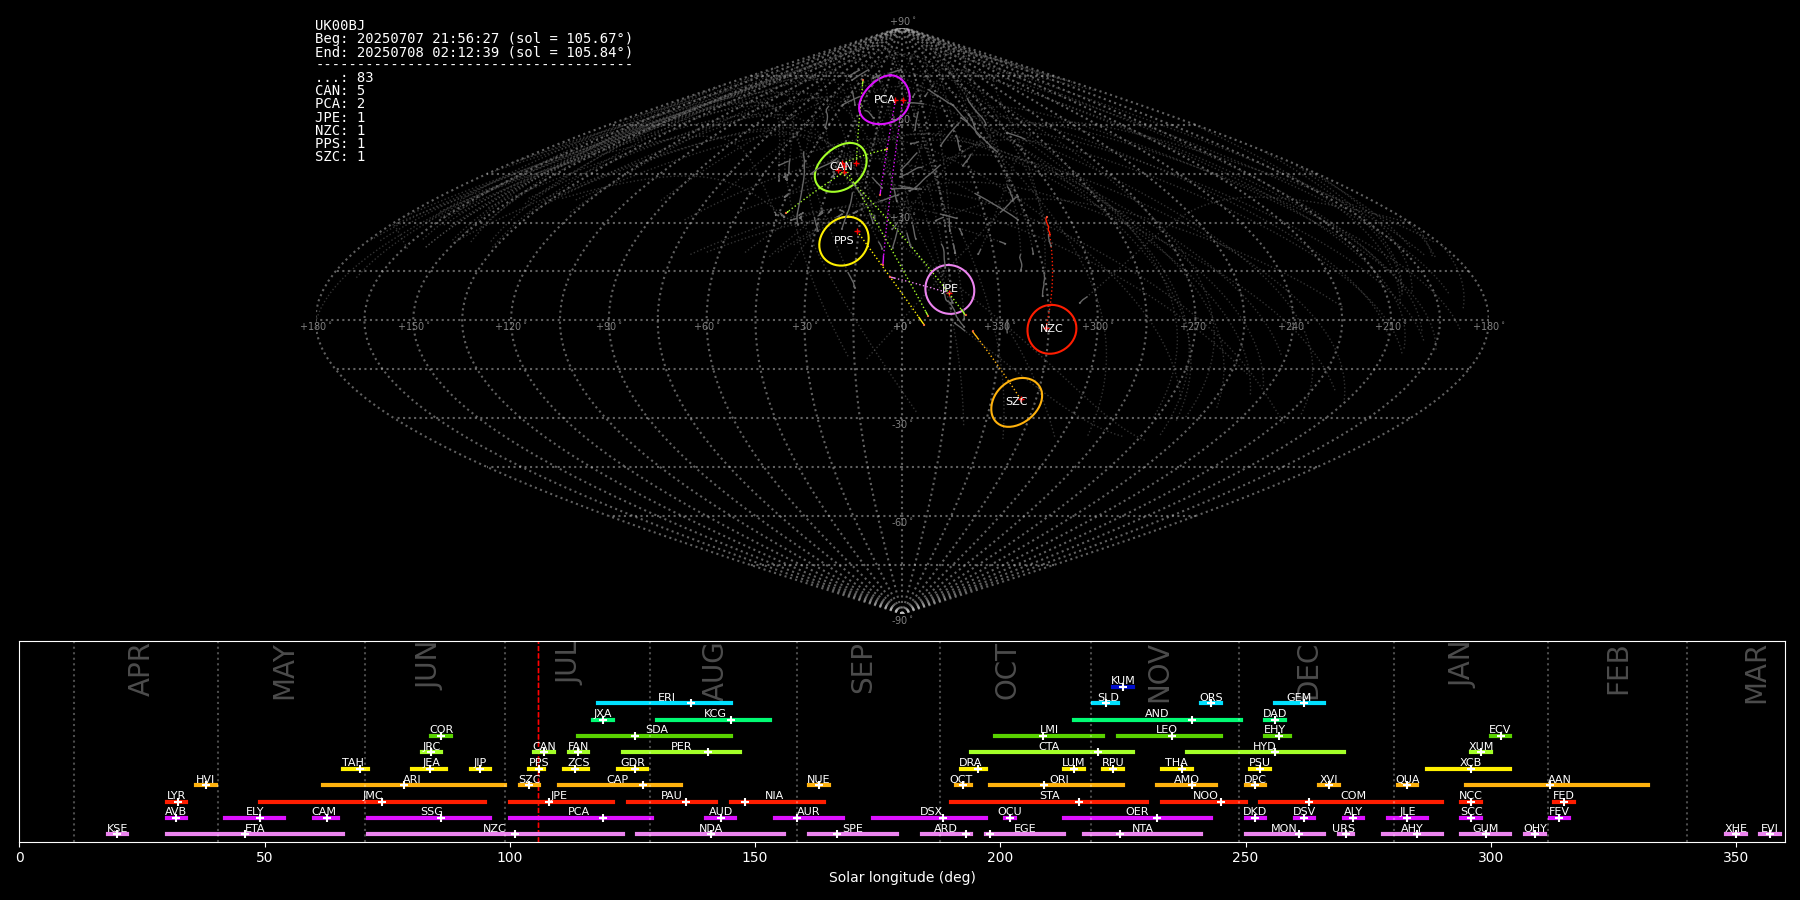Select the LYR shower bar in timeline

[x=176, y=802]
